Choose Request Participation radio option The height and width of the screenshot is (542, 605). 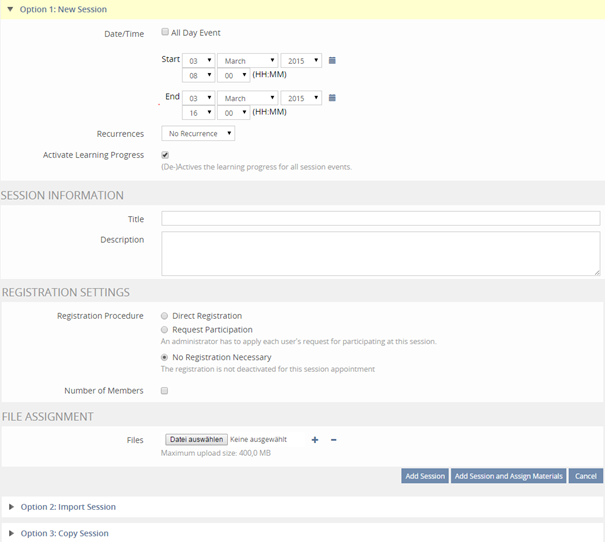pyautogui.click(x=165, y=329)
